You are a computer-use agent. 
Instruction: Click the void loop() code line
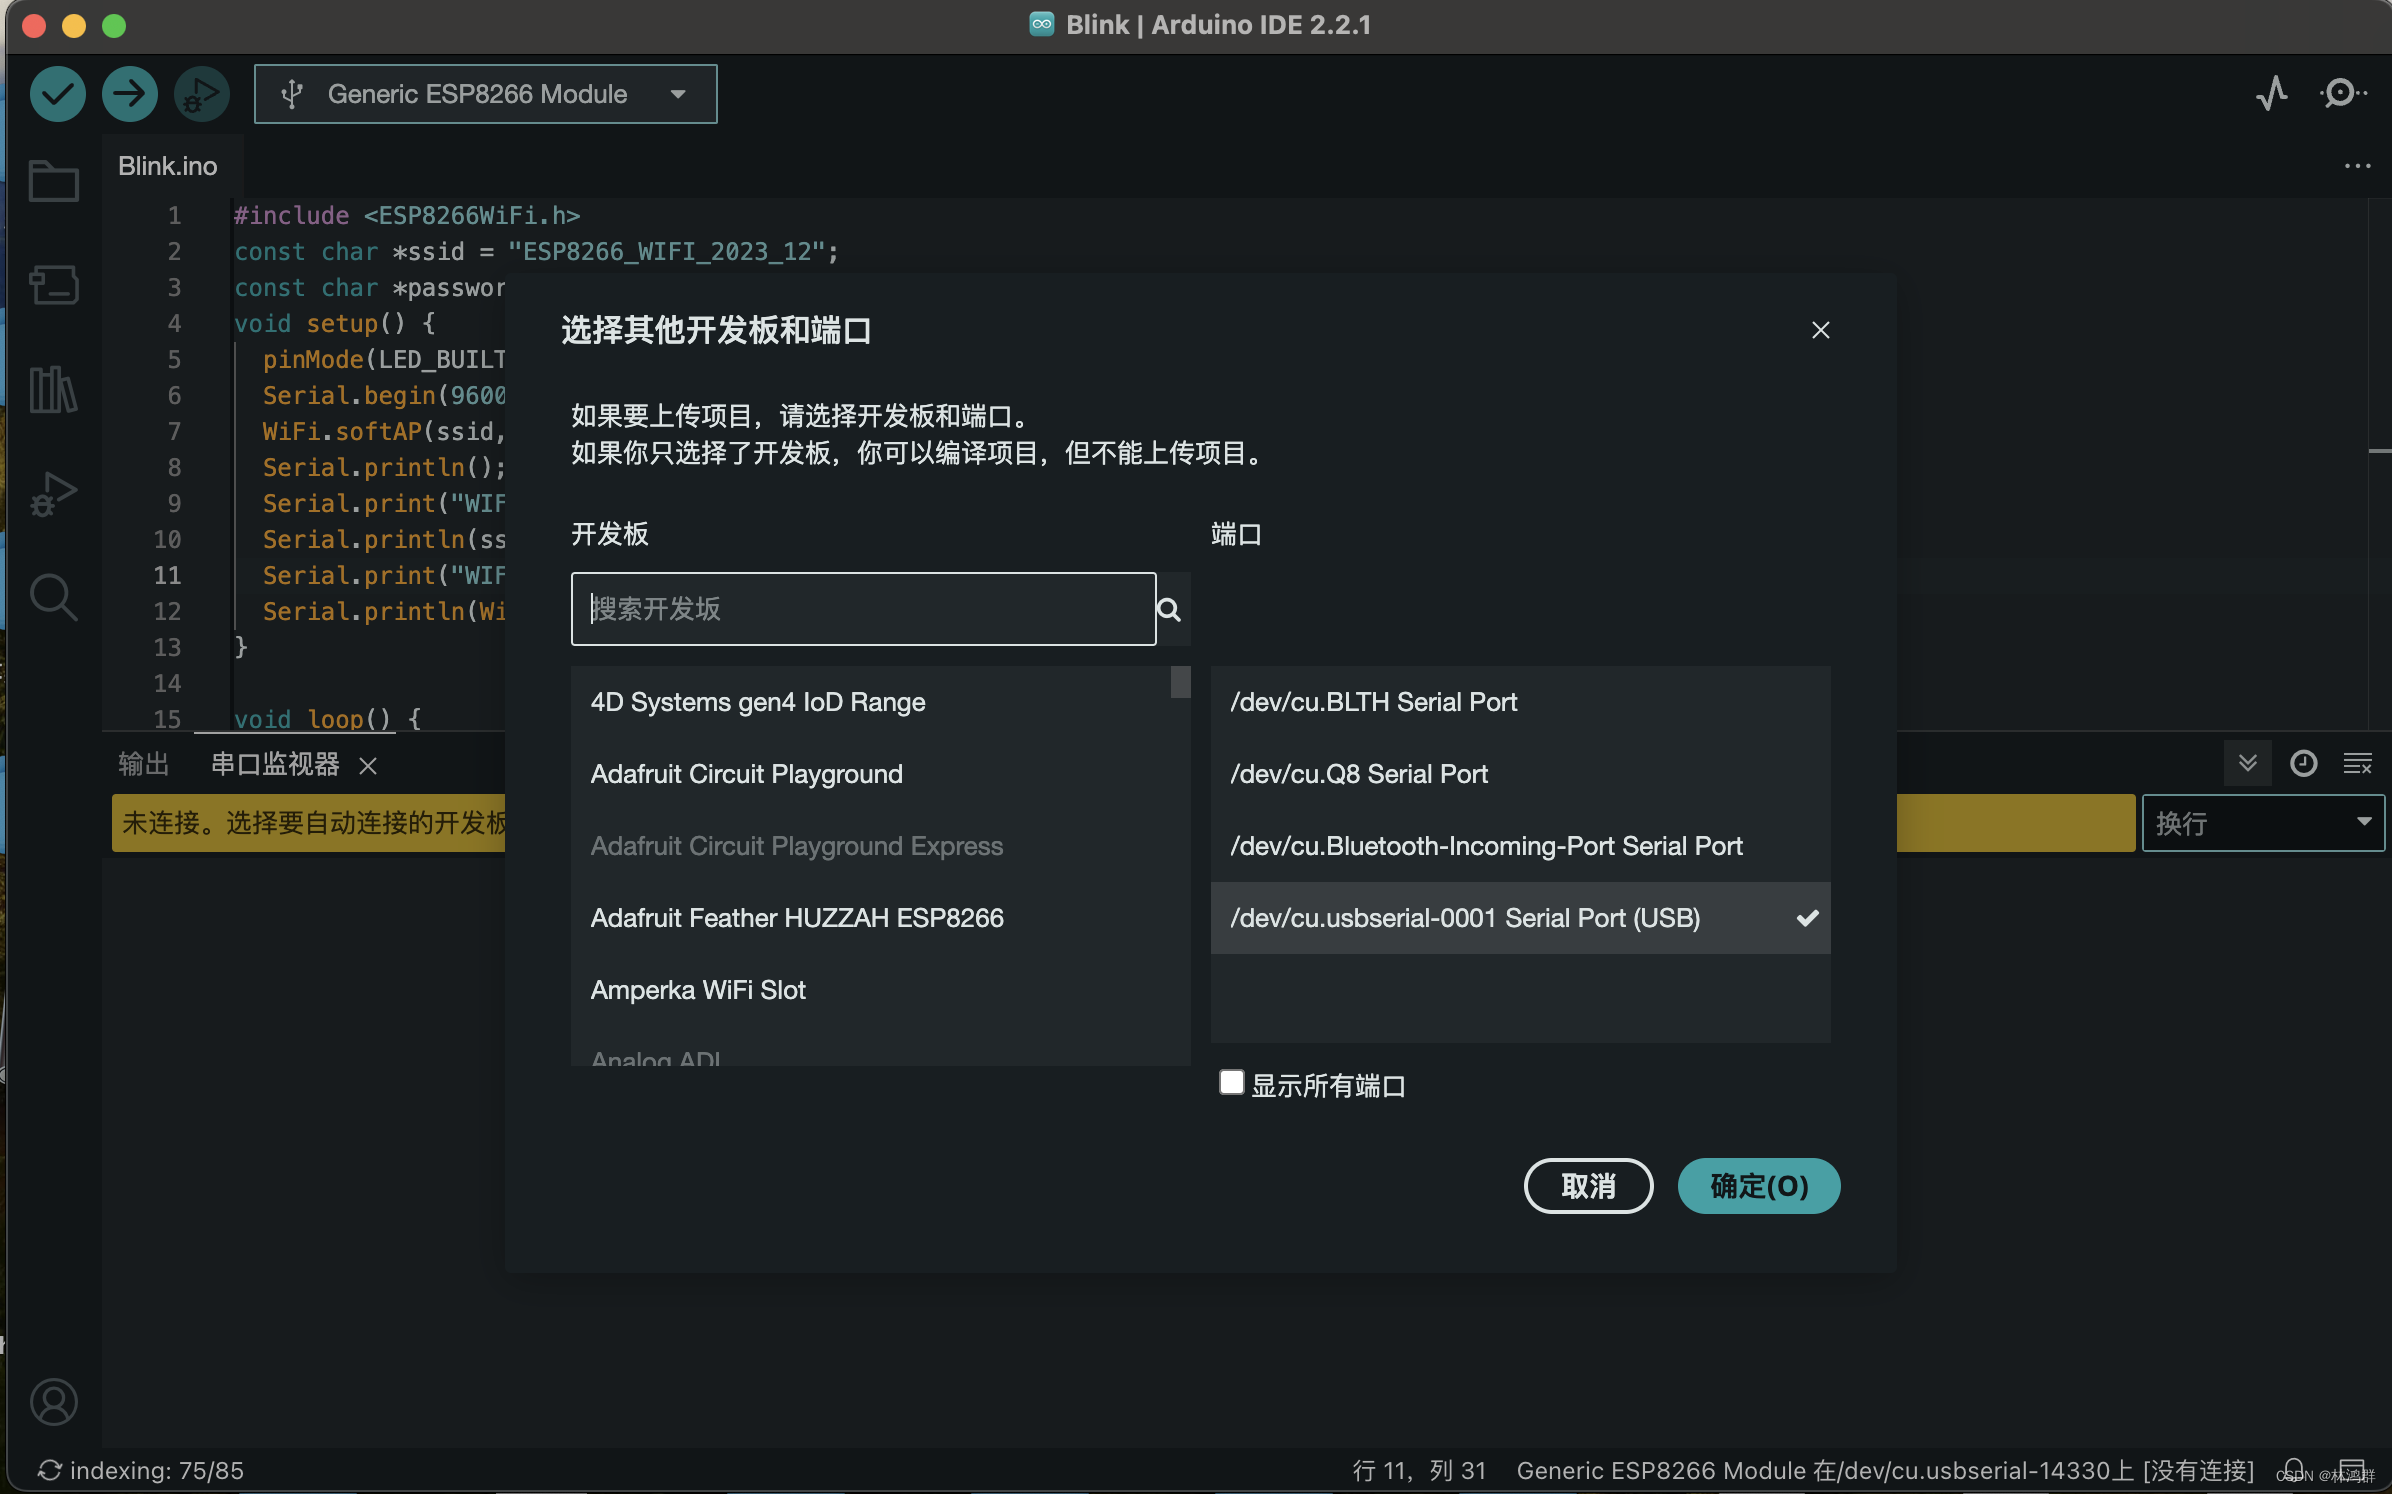(327, 719)
